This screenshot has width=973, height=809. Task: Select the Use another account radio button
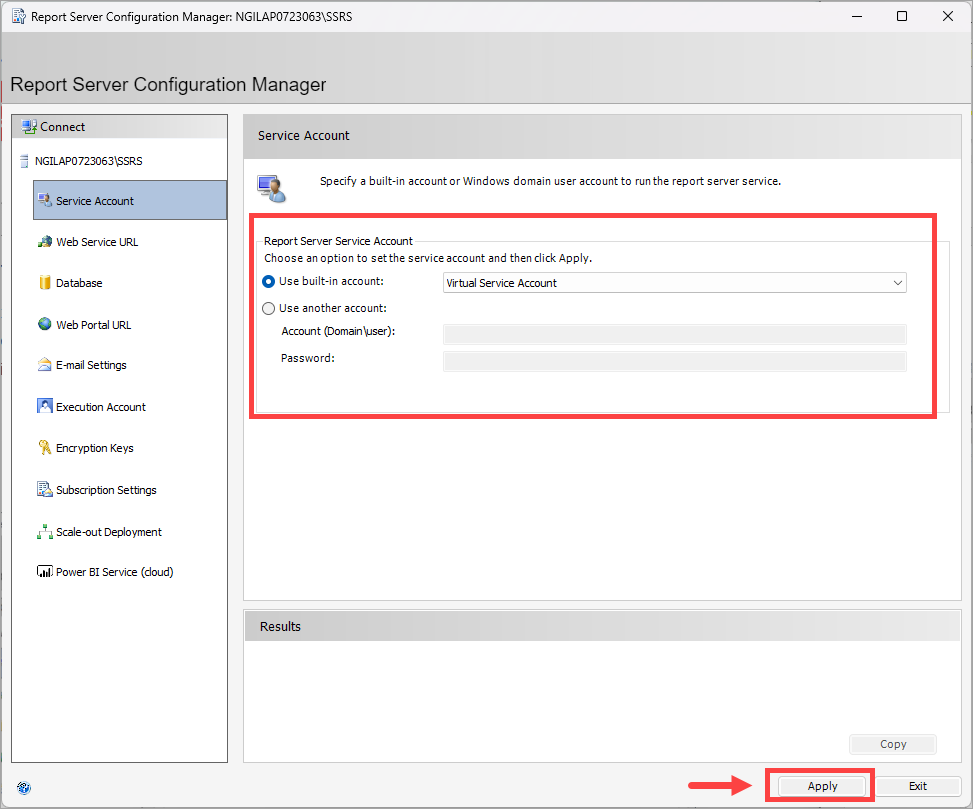pyautogui.click(x=269, y=308)
